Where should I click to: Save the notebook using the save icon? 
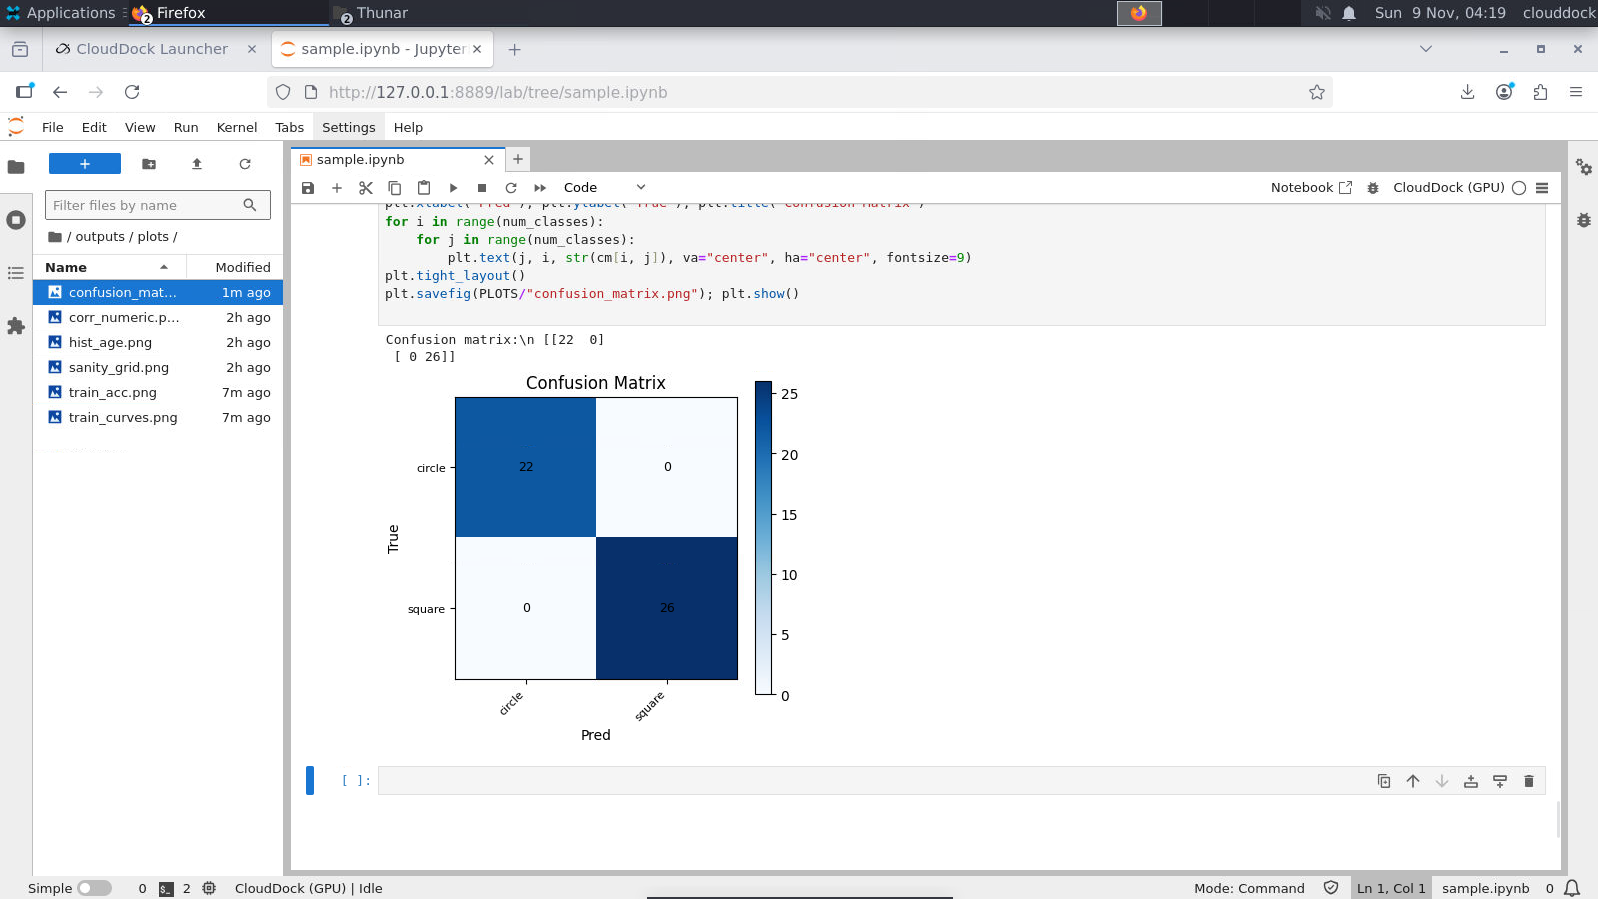pos(308,188)
